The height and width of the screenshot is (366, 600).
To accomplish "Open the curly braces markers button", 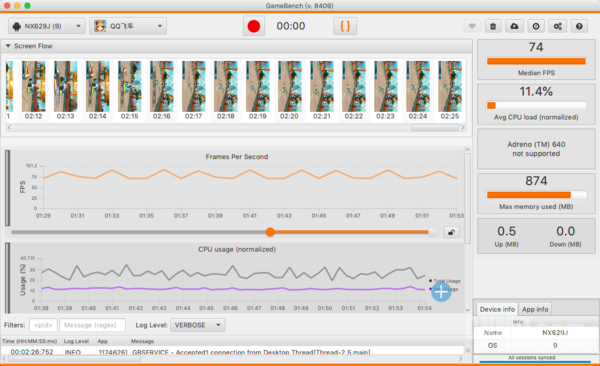I will [x=345, y=26].
